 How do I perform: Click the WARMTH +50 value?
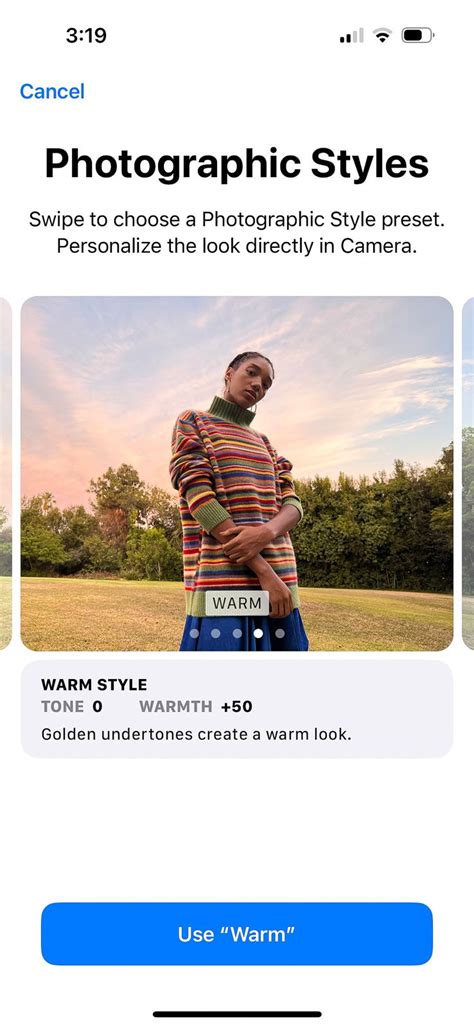196,707
